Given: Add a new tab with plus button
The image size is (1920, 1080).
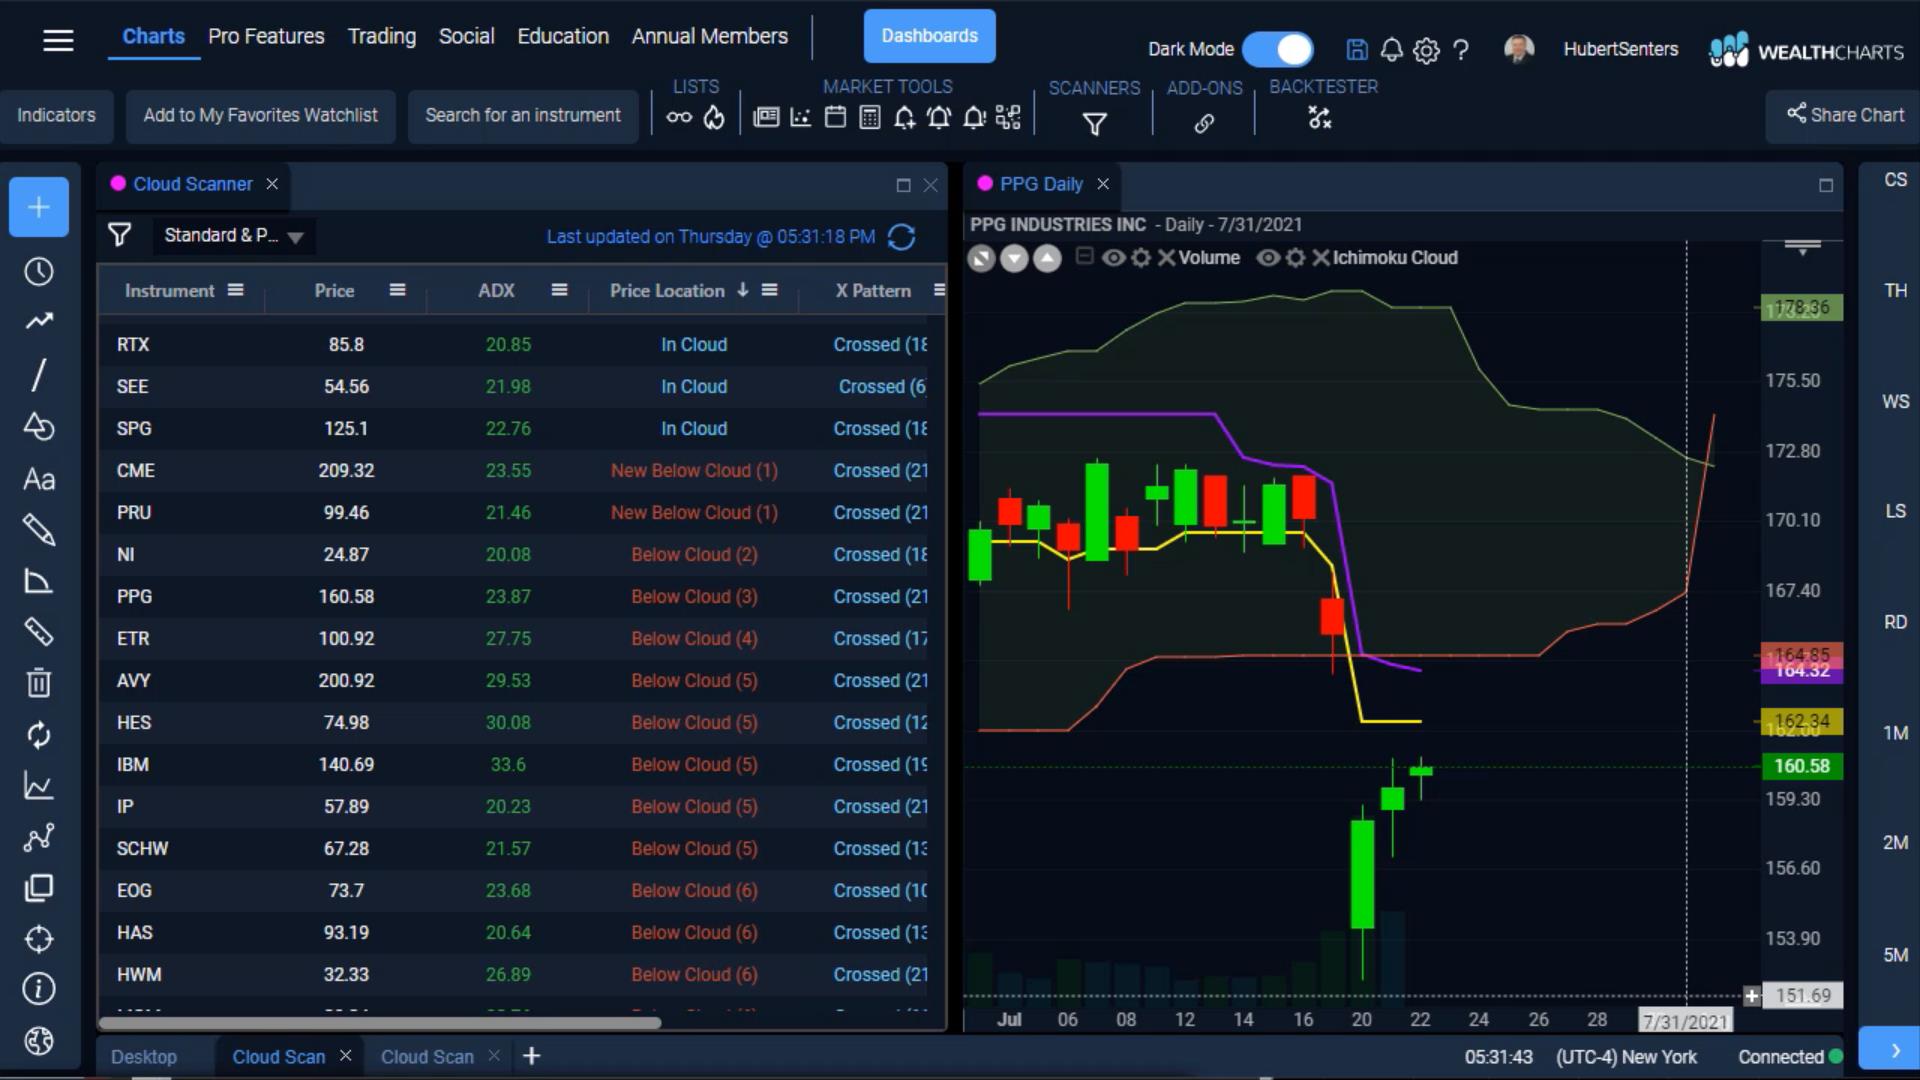Looking at the screenshot, I should coord(532,1056).
